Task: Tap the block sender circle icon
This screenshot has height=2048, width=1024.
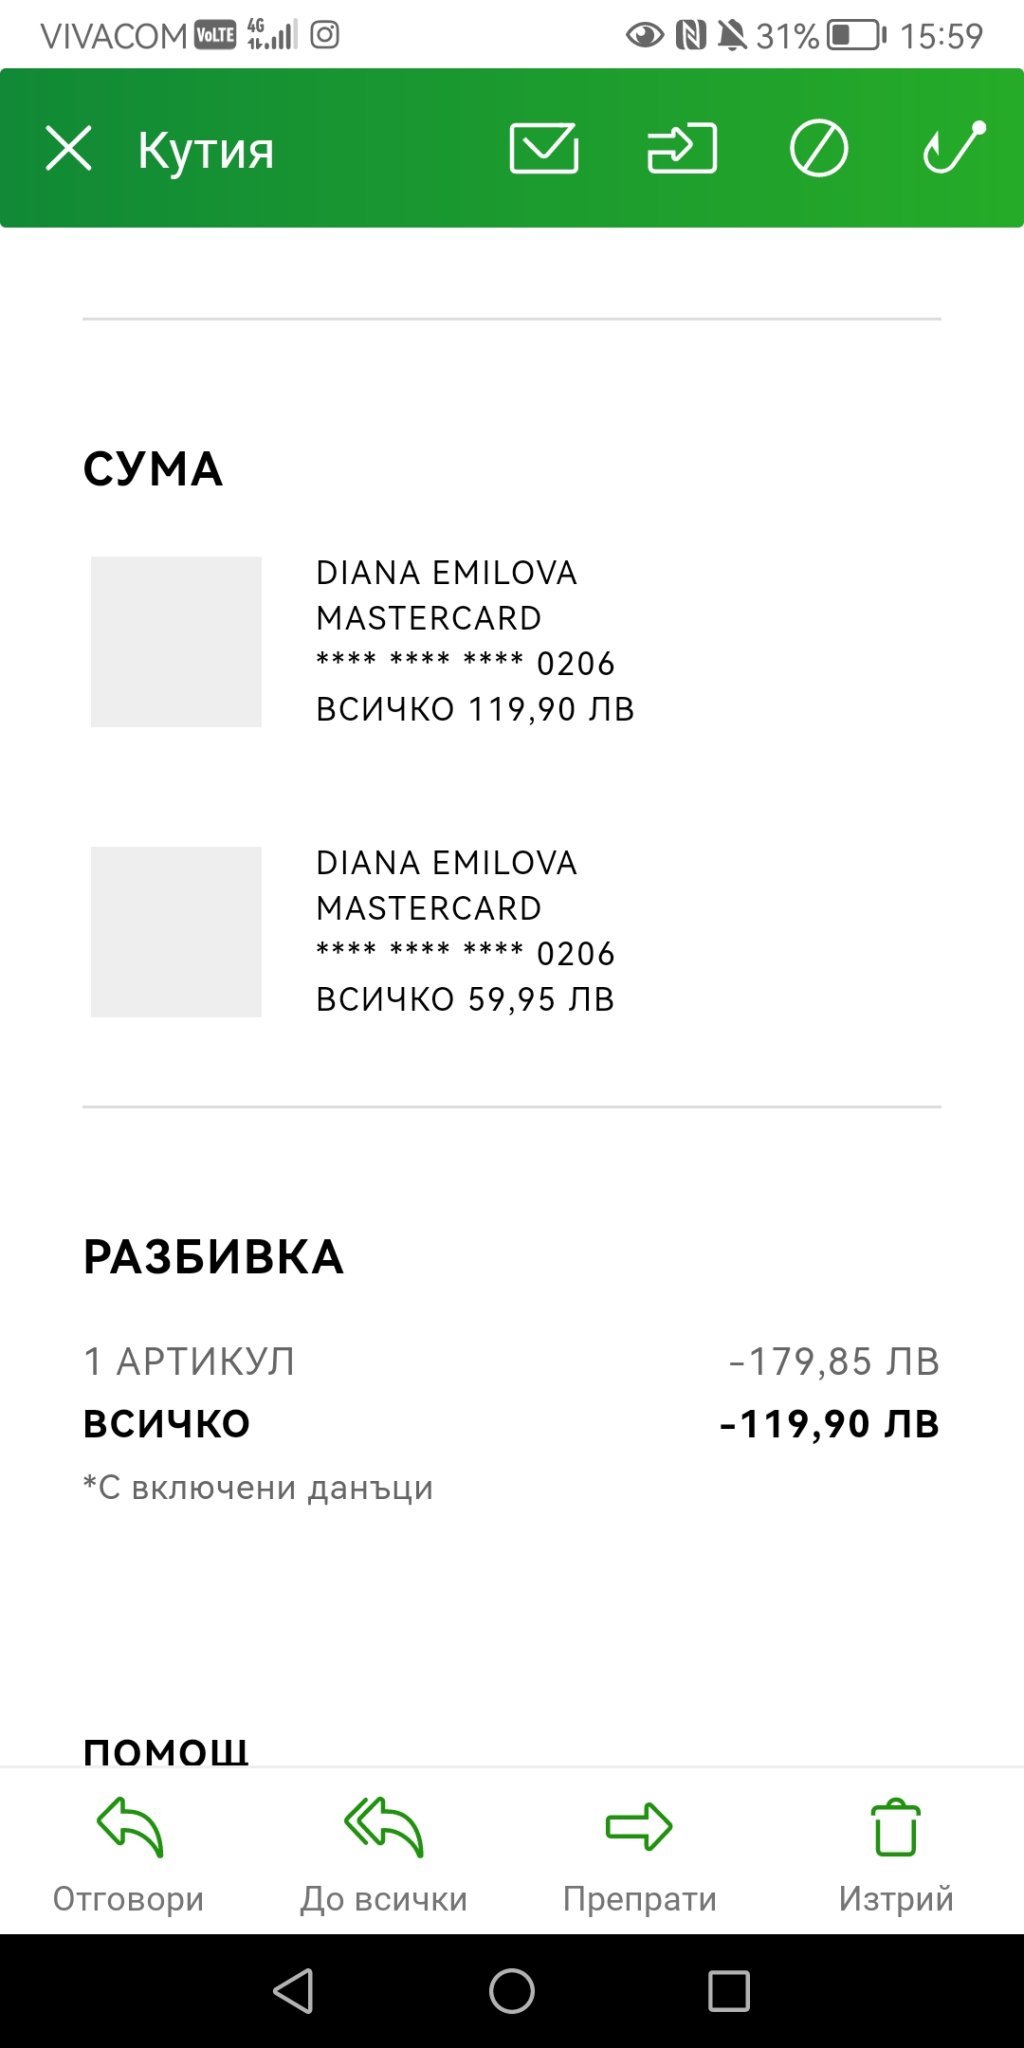Action: pos(819,149)
